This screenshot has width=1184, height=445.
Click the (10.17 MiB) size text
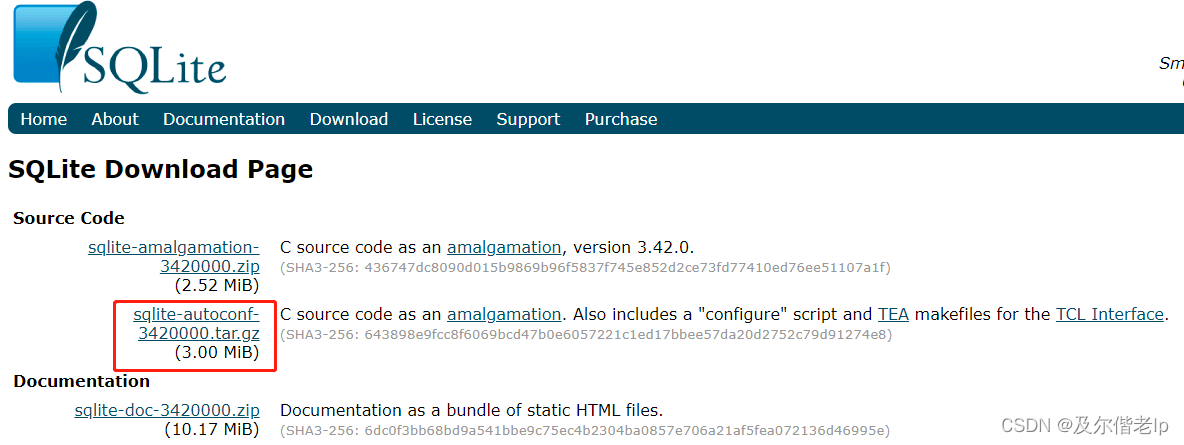[x=212, y=430]
